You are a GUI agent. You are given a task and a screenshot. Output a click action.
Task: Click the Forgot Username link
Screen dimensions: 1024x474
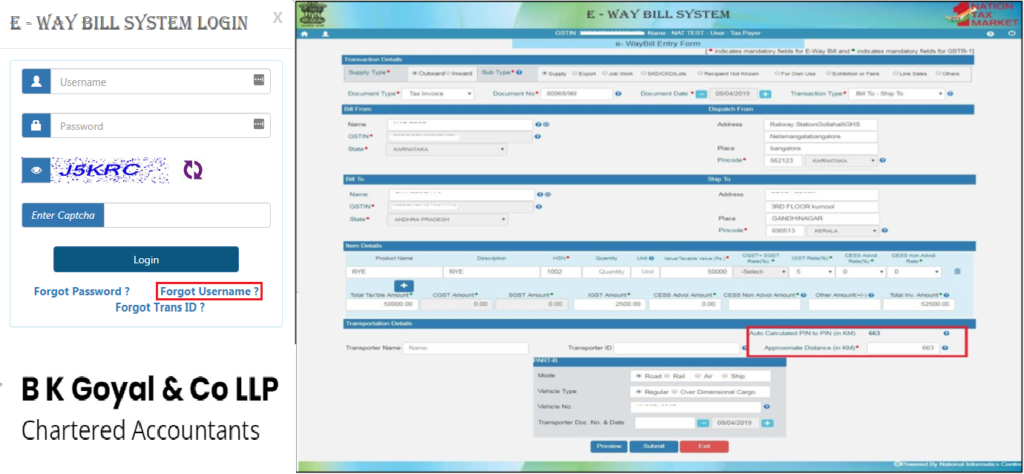click(210, 291)
